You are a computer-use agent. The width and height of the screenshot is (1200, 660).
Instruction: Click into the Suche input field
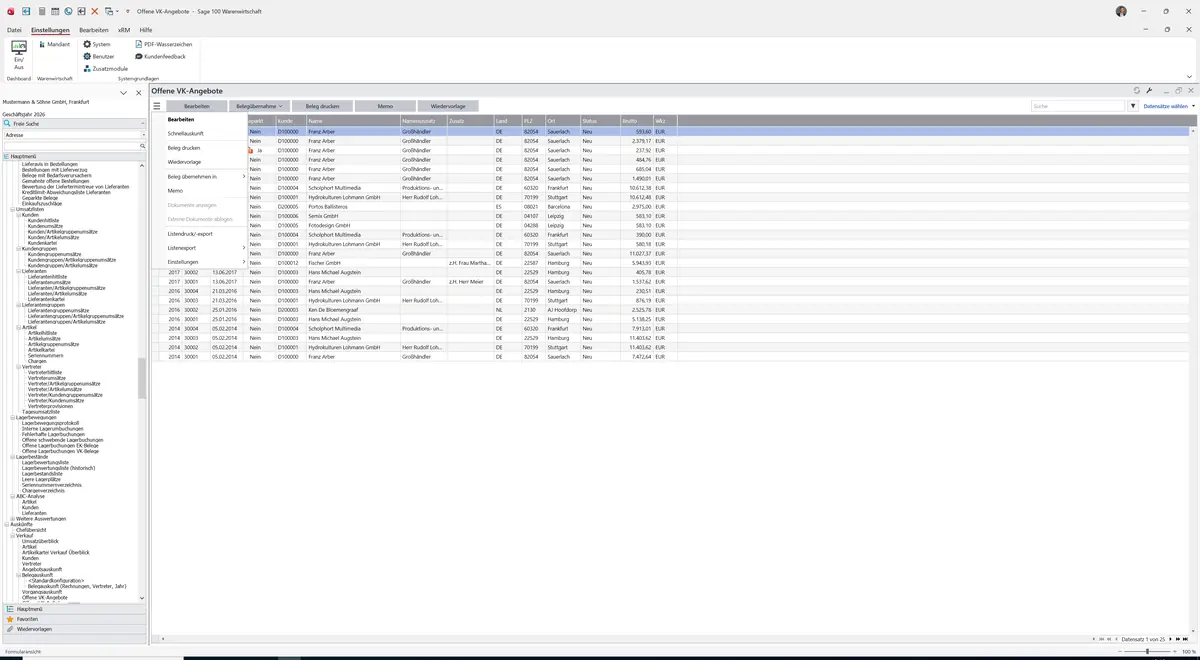point(1078,106)
